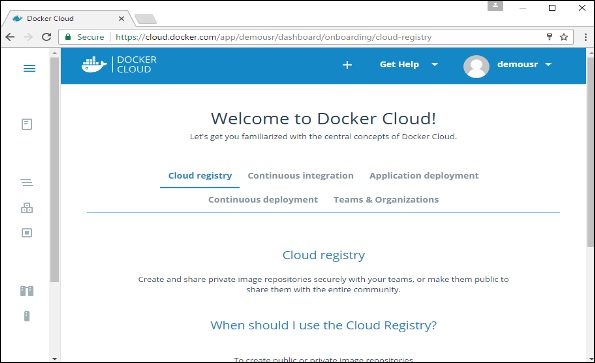Open the Teams & Organizations tab
The width and height of the screenshot is (595, 363).
tap(386, 200)
